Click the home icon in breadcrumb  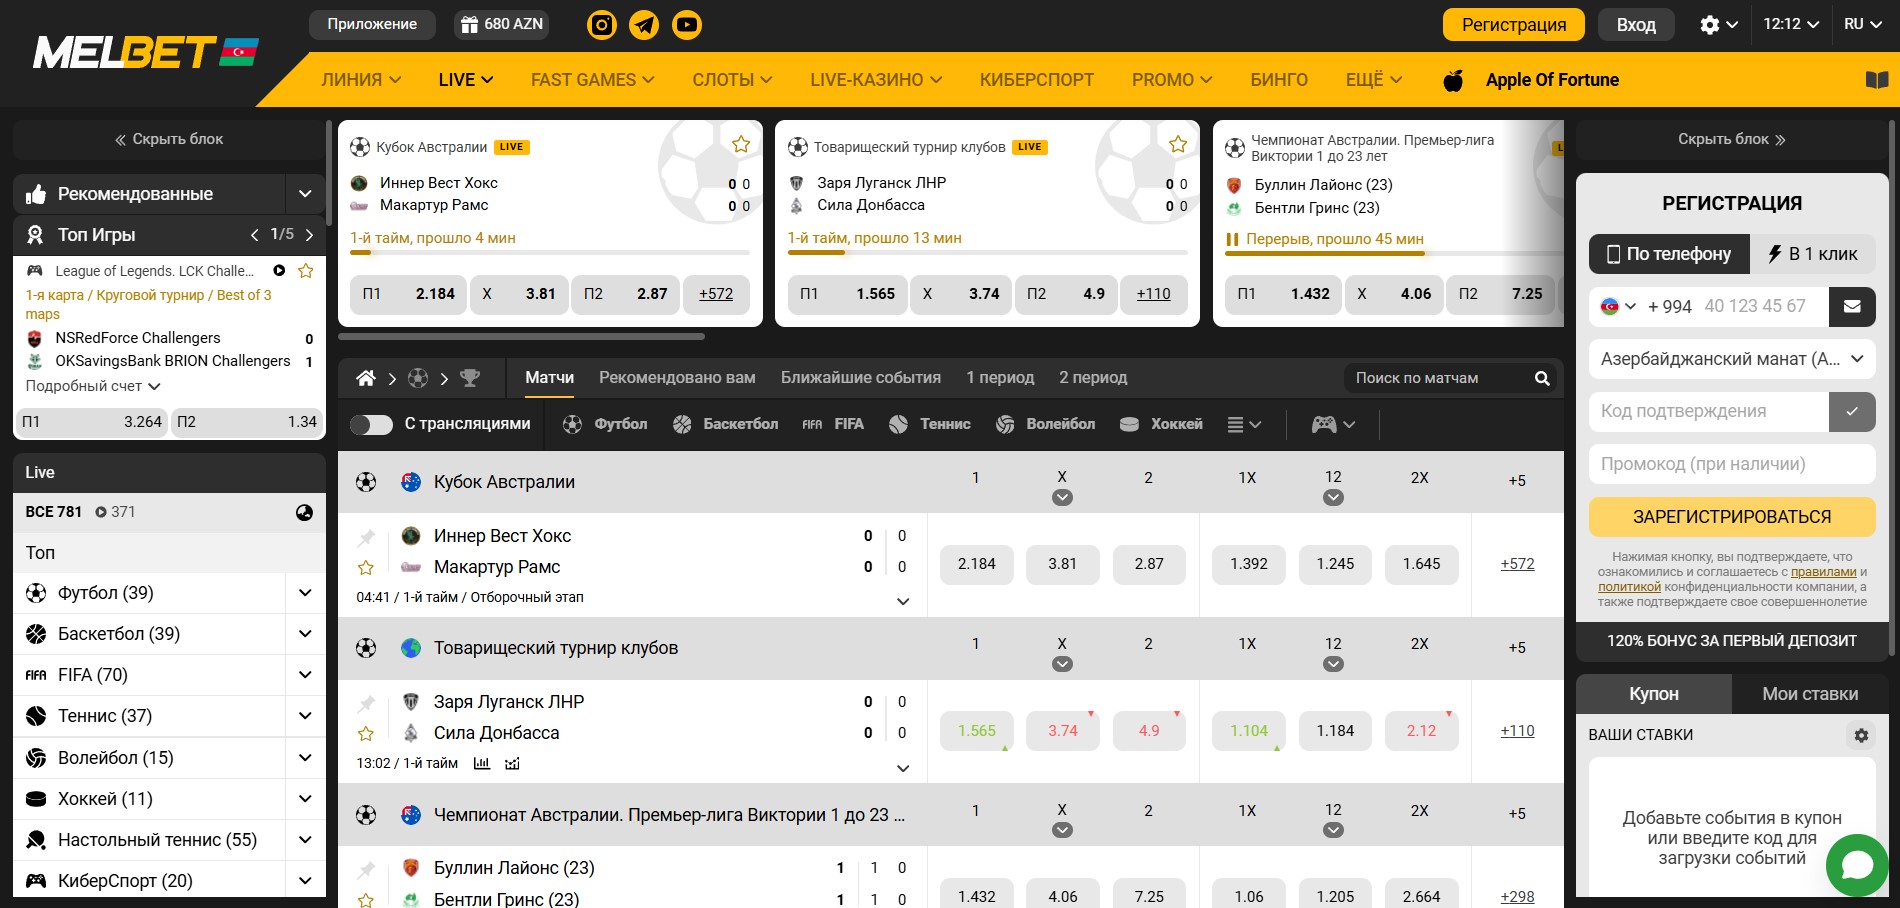pos(366,378)
